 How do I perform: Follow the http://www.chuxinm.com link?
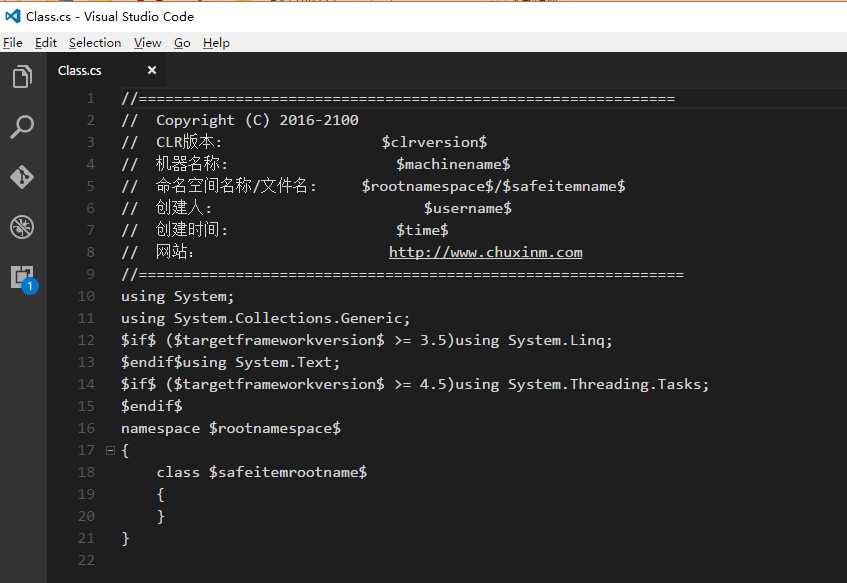tap(486, 252)
